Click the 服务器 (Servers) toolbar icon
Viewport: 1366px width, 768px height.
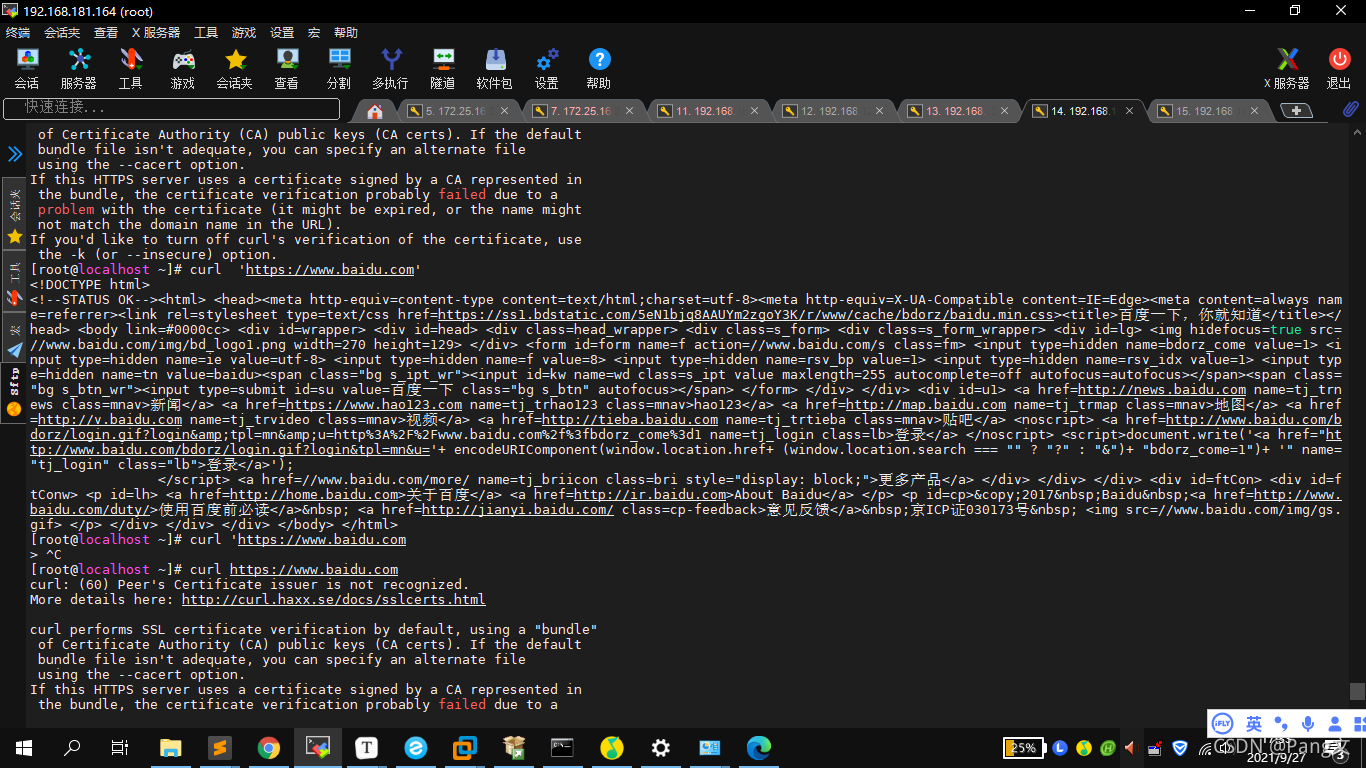[x=79, y=69]
